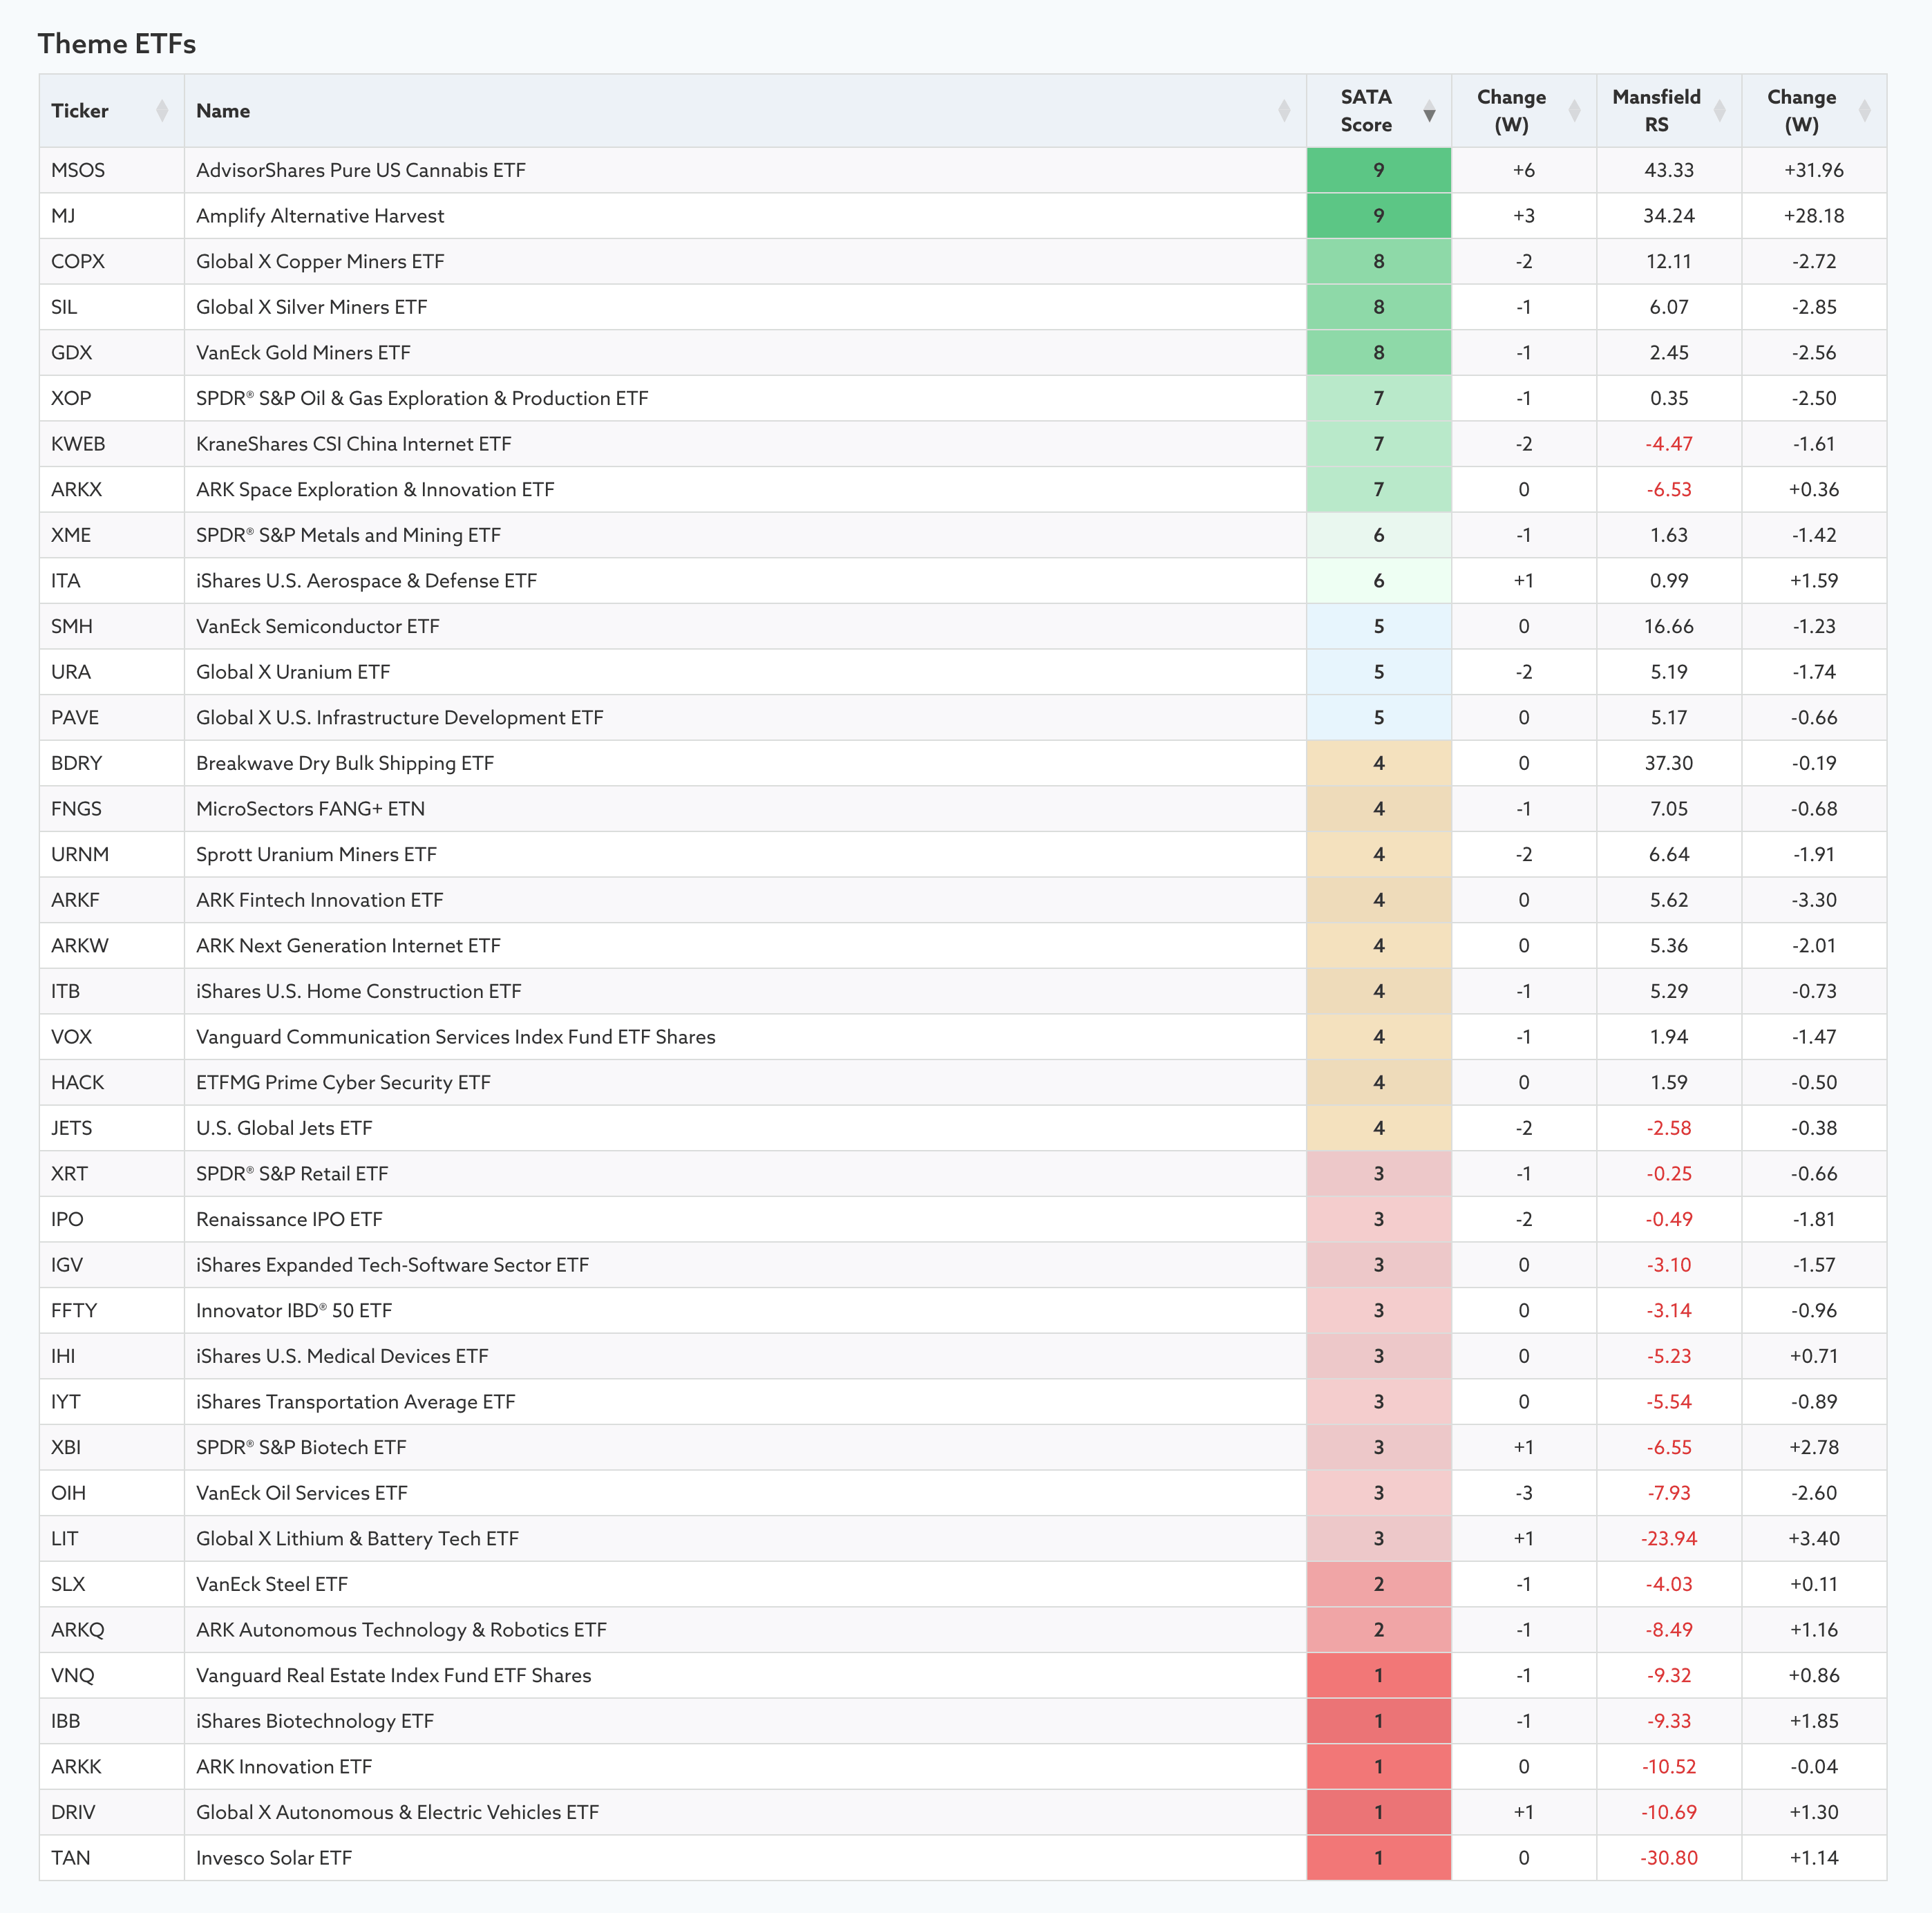1932x1913 pixels.
Task: Click iShares U.S. Aerospace & Defense ETF
Action: (x=366, y=581)
